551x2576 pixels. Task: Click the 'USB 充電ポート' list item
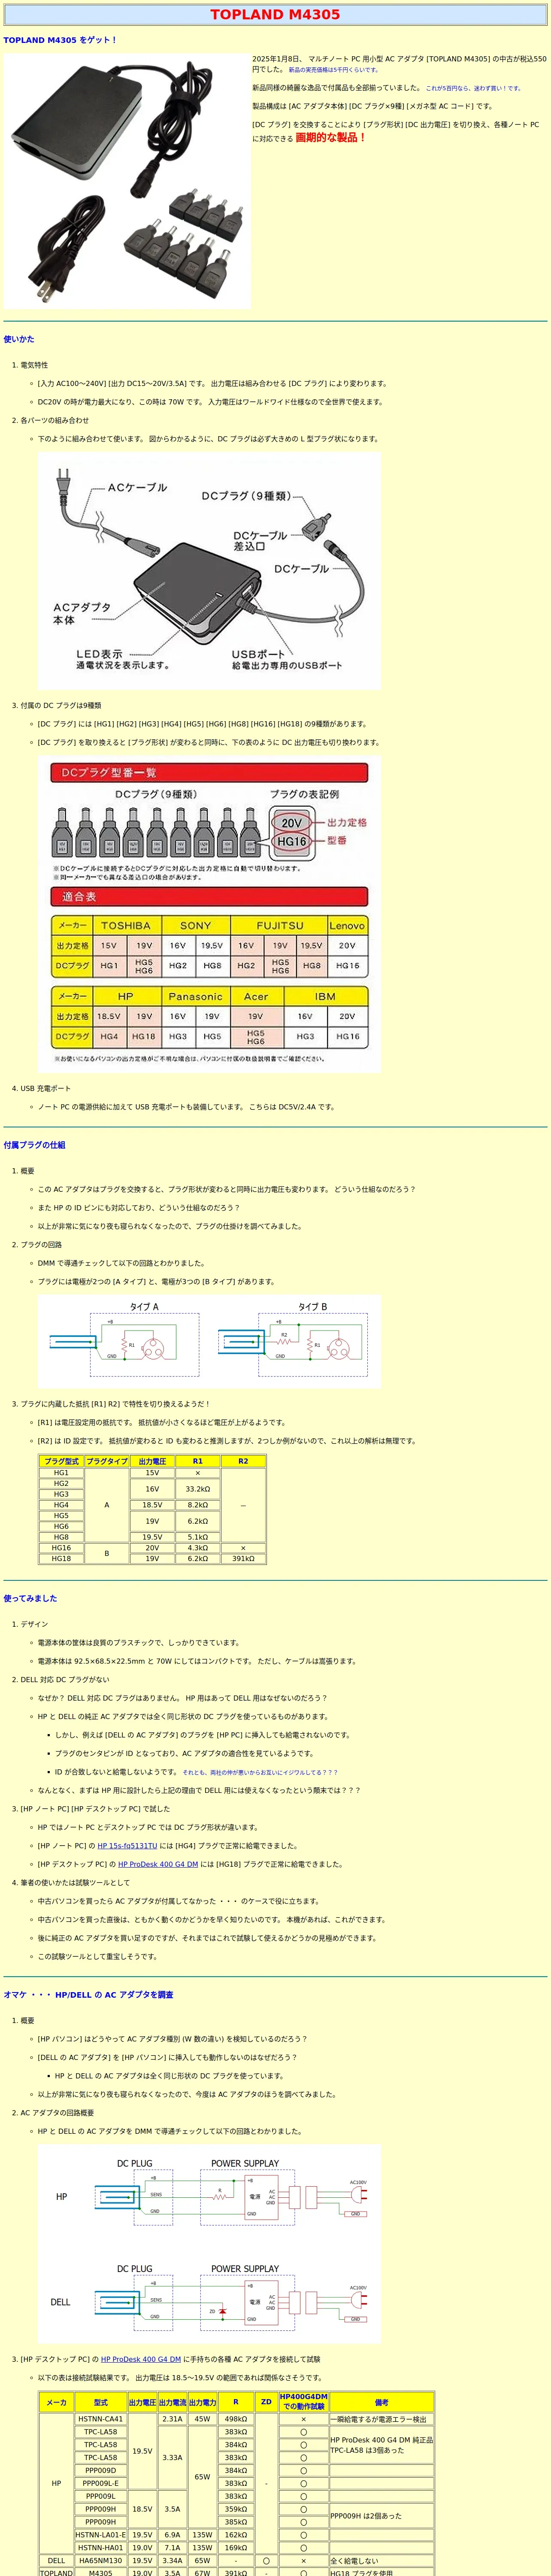[x=46, y=1088]
